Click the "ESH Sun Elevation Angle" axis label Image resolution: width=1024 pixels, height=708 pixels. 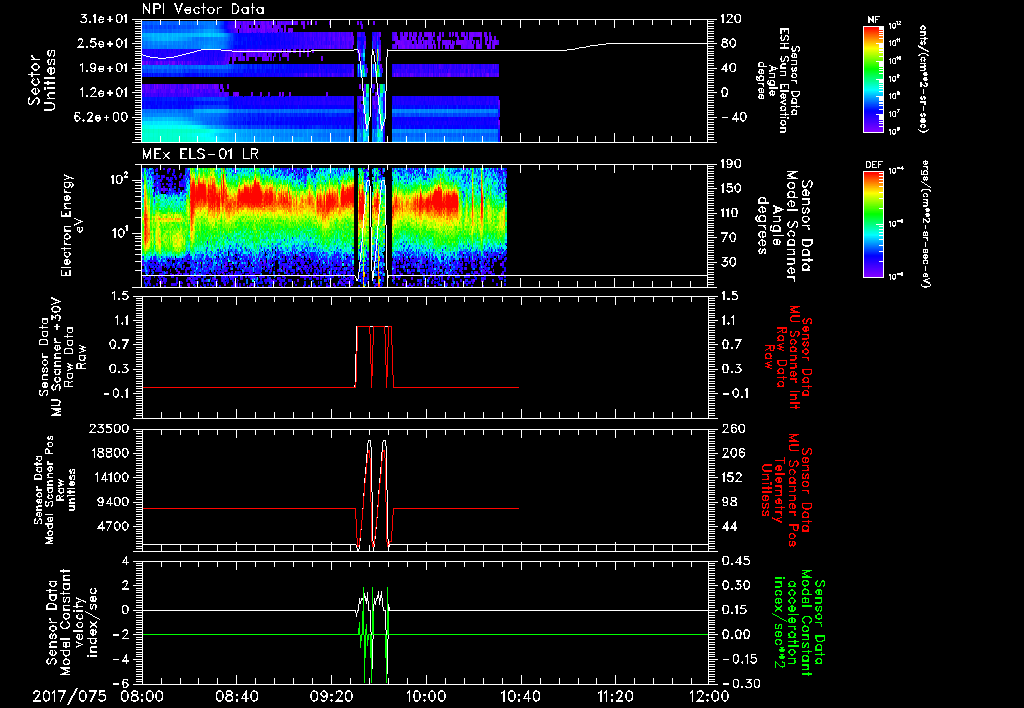(778, 80)
